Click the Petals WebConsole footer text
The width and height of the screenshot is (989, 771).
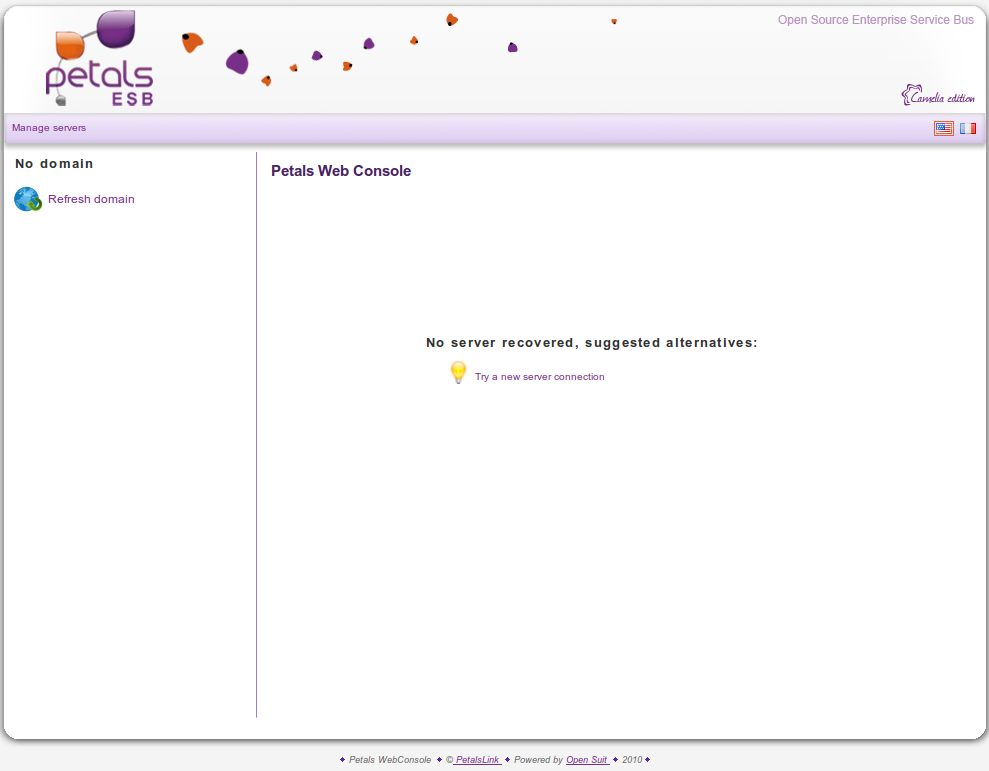click(390, 760)
